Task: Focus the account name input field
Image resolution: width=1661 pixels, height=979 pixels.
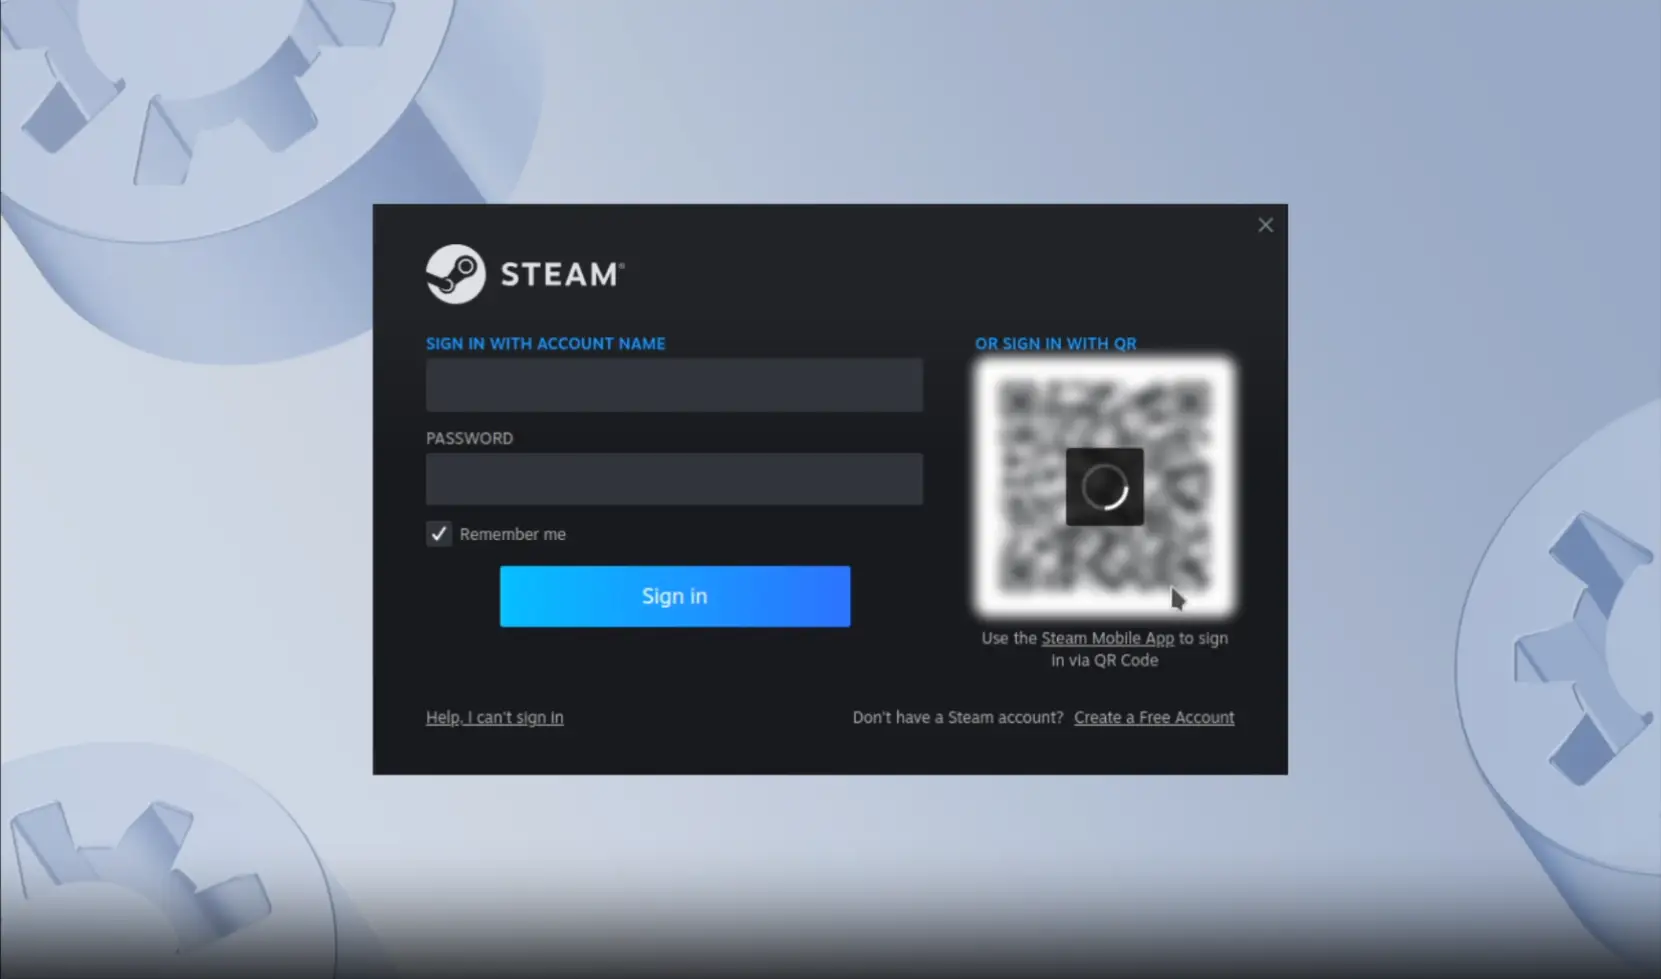Action: [674, 386]
